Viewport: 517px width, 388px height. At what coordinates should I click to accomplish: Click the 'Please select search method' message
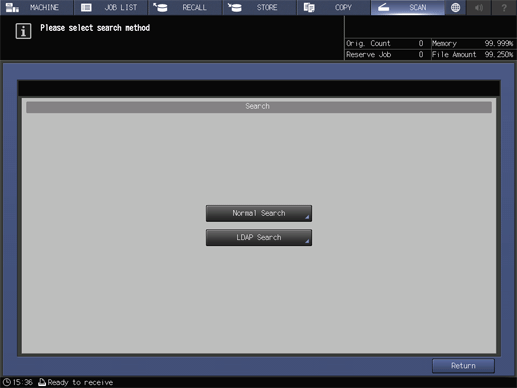(x=95, y=28)
